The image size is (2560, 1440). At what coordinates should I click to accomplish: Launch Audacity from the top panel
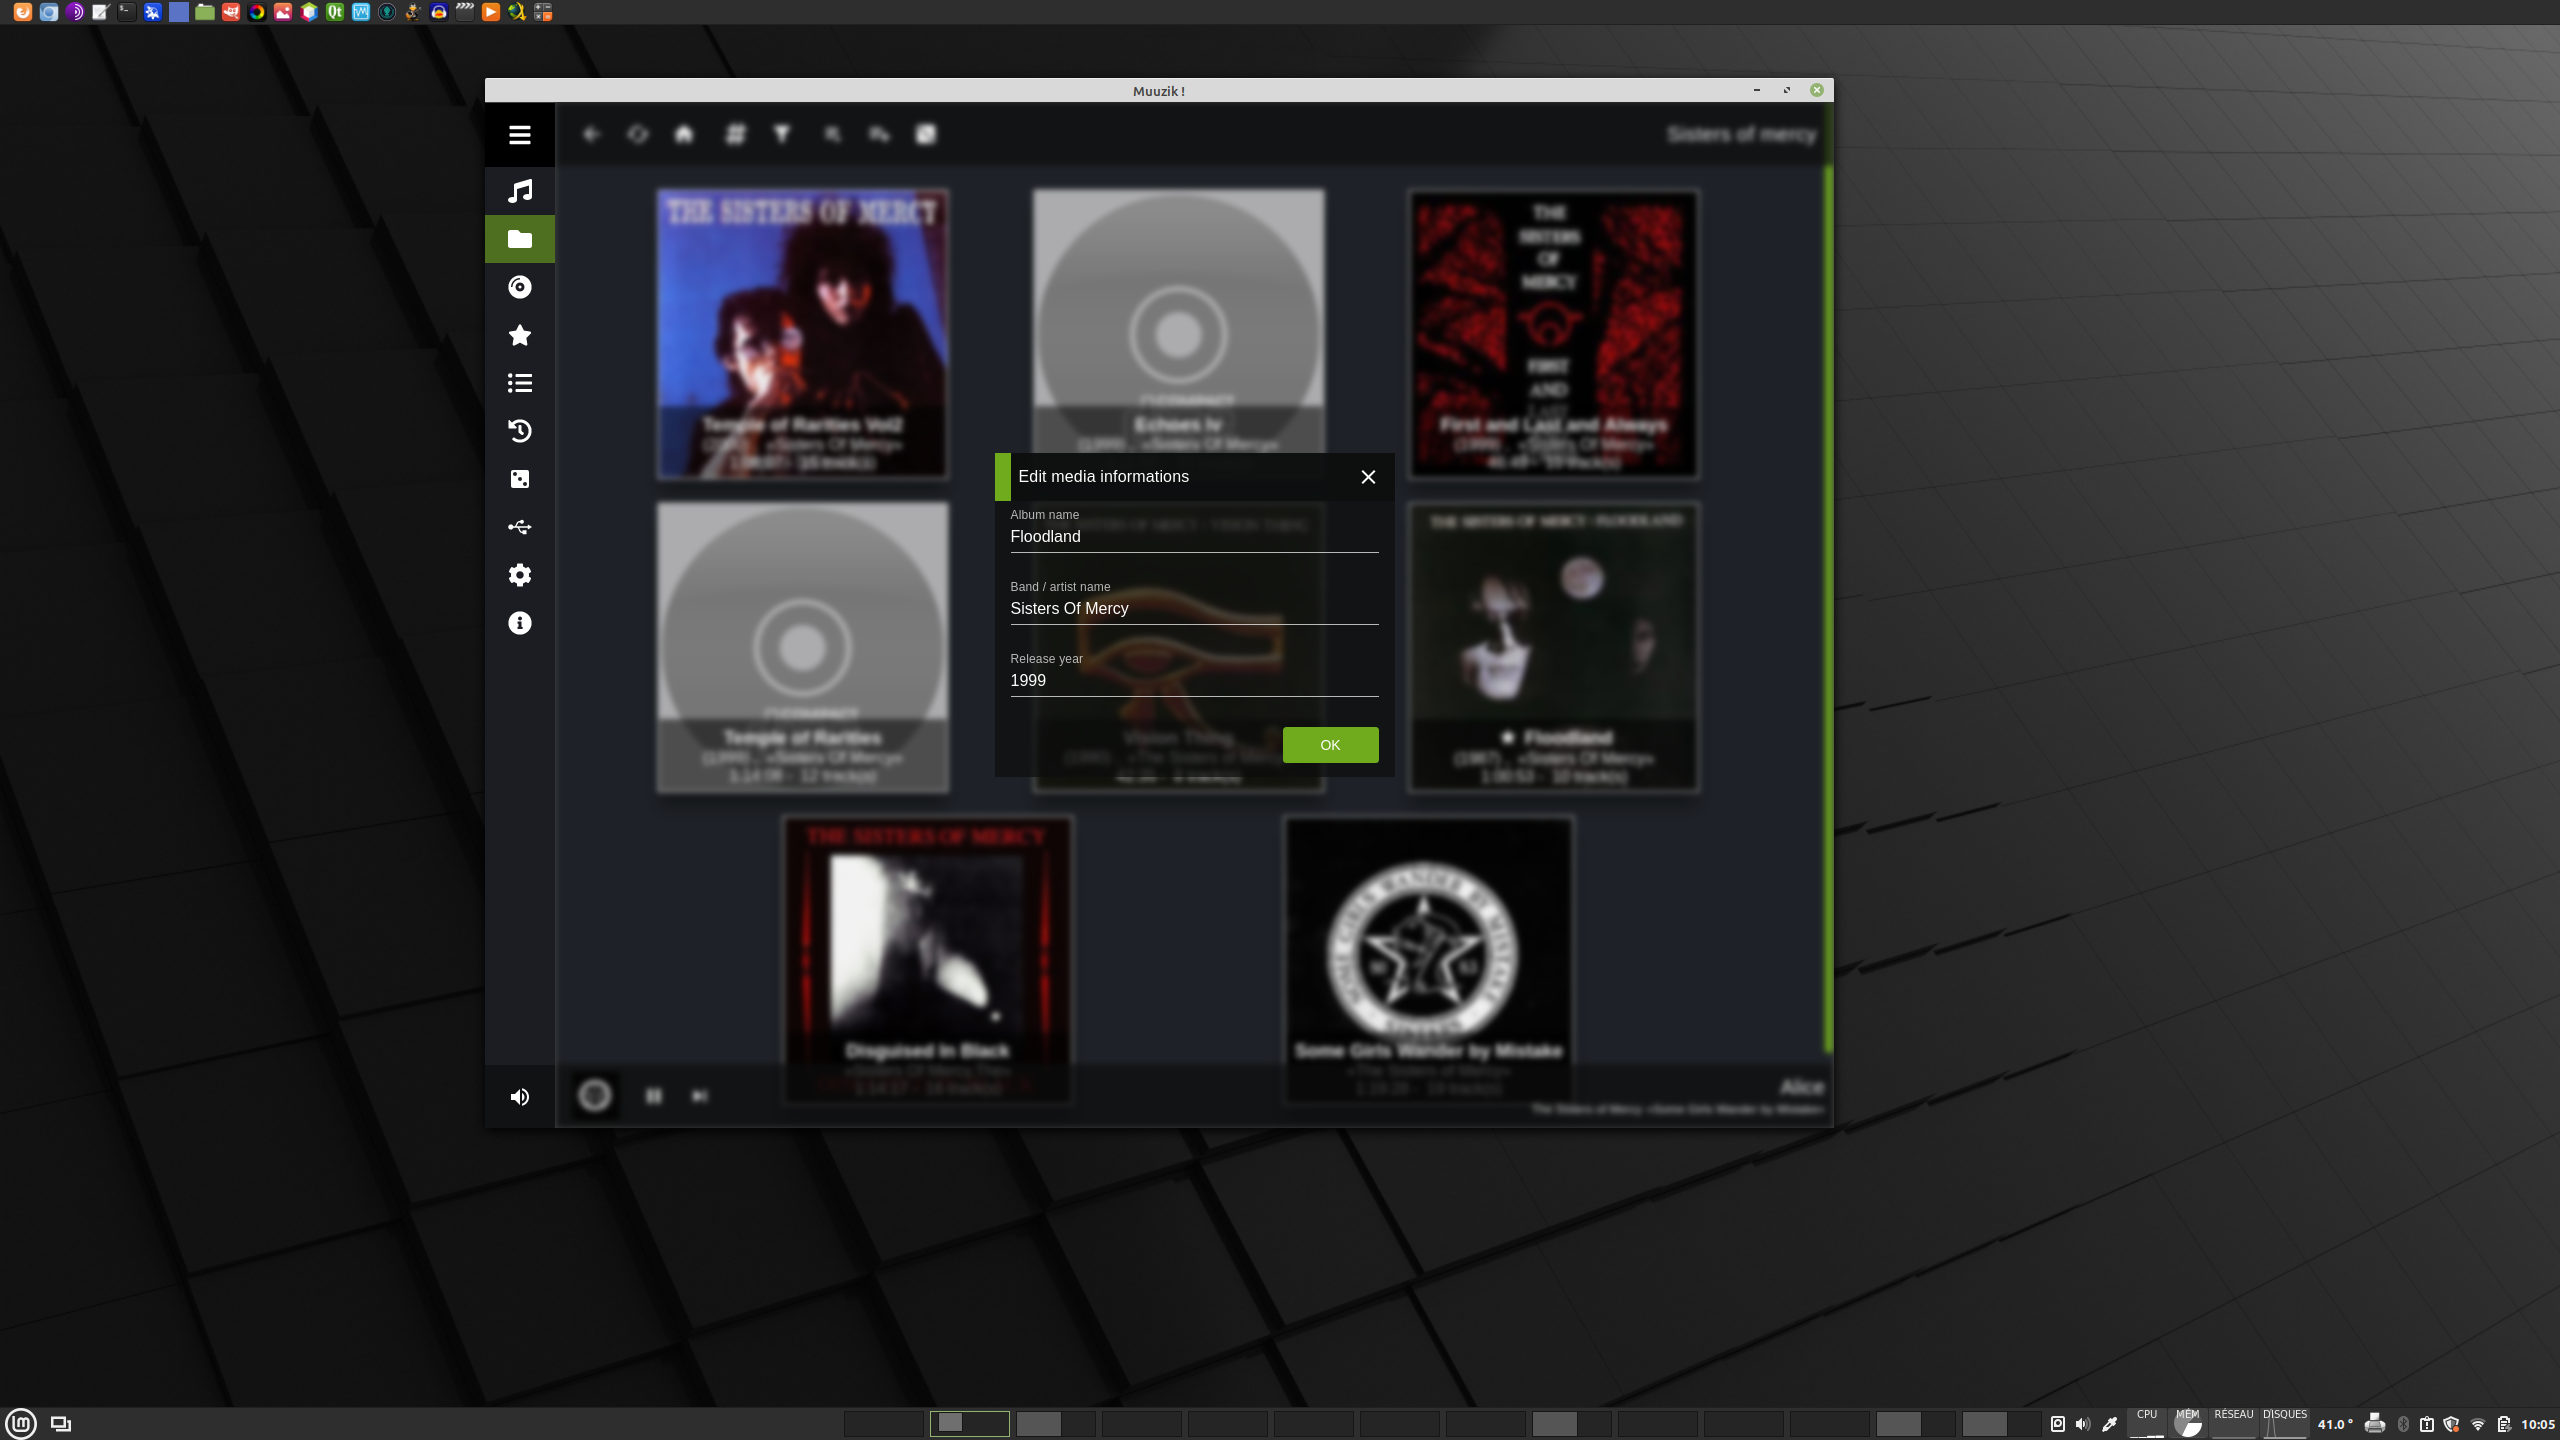click(x=439, y=12)
